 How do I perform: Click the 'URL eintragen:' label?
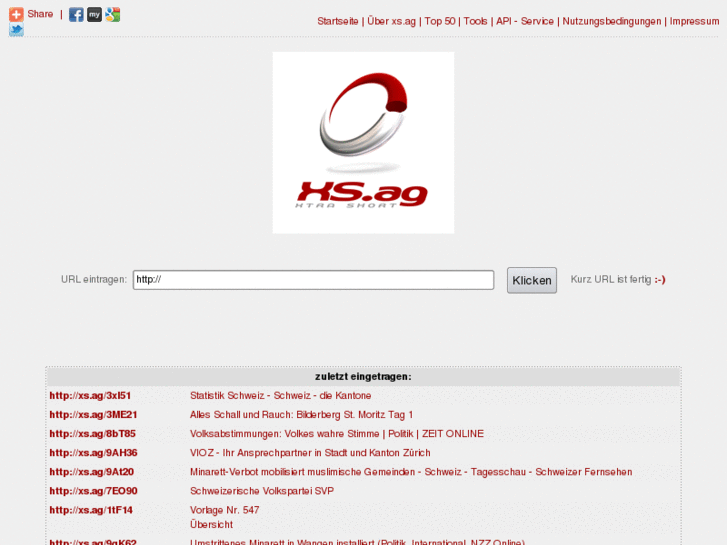pos(94,279)
